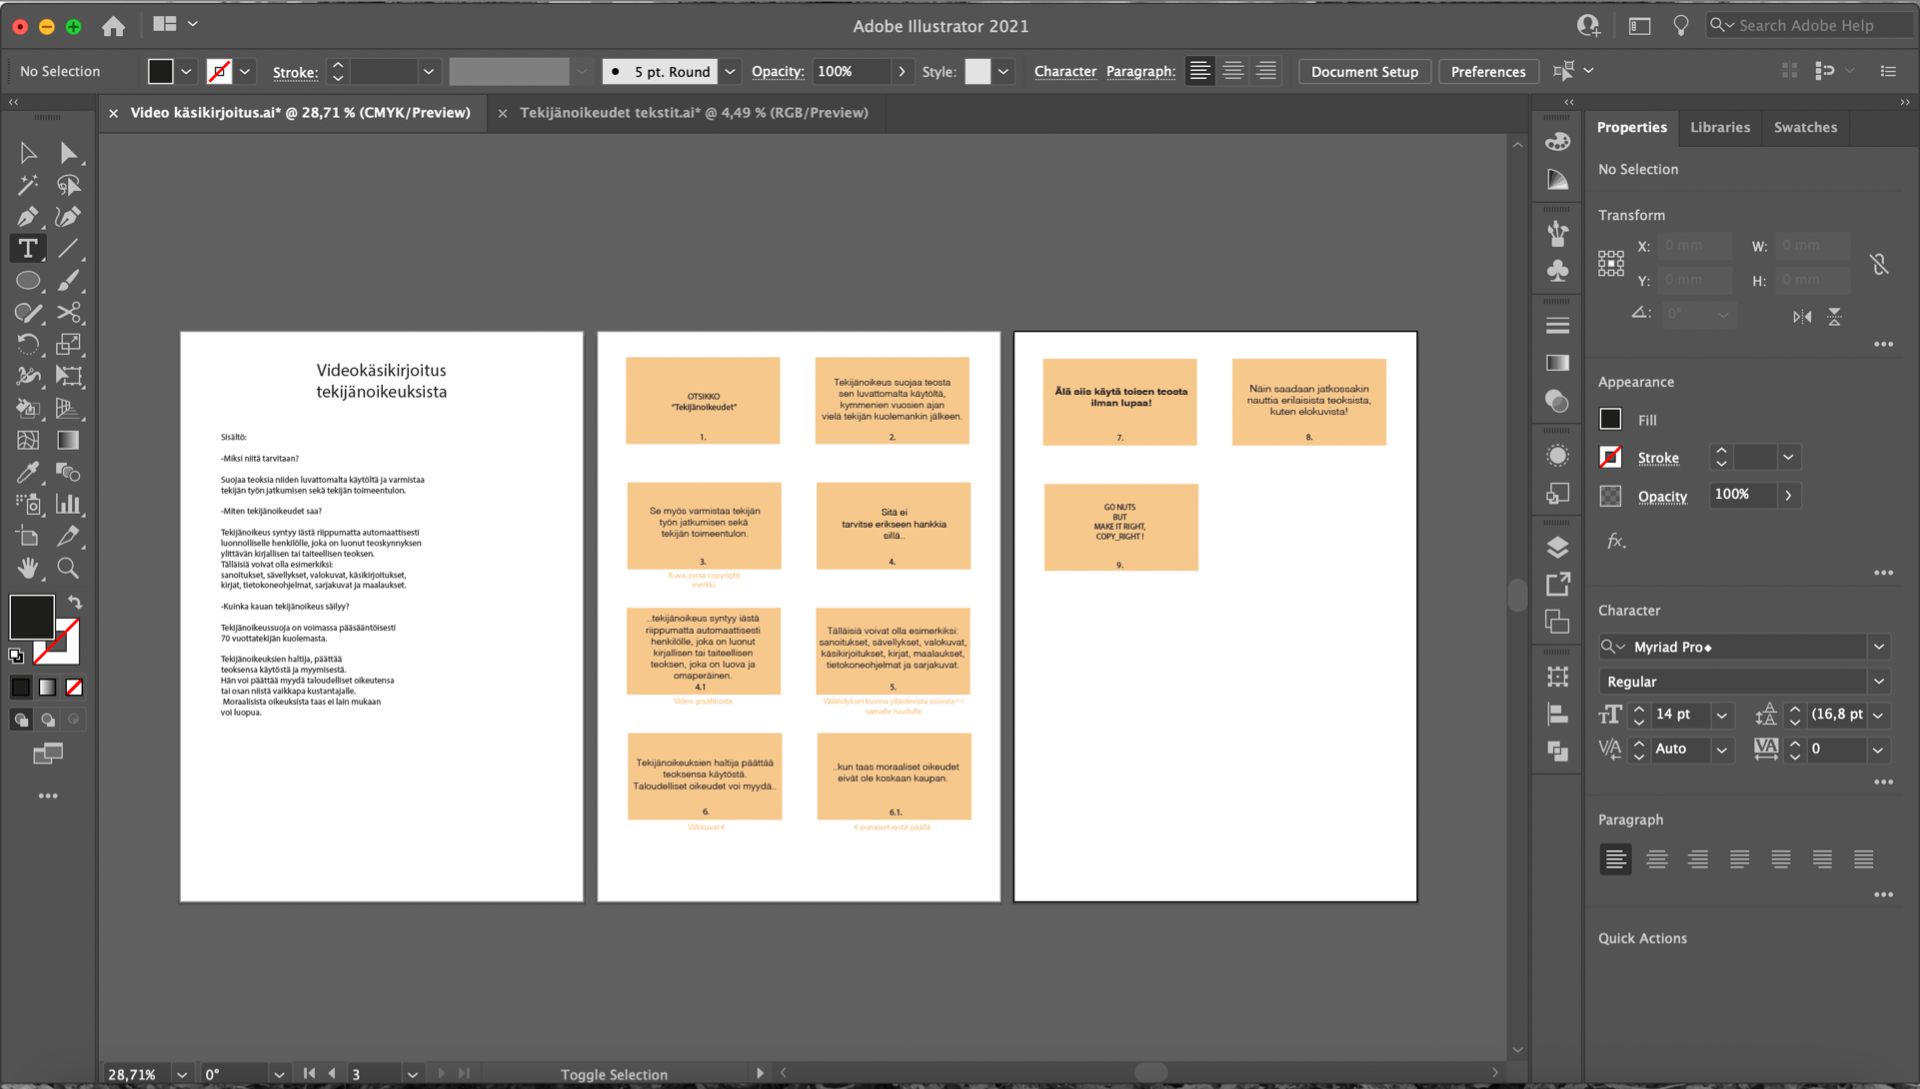Swap fill and stroke colors
The height and width of the screenshot is (1089, 1920).
tap(75, 602)
